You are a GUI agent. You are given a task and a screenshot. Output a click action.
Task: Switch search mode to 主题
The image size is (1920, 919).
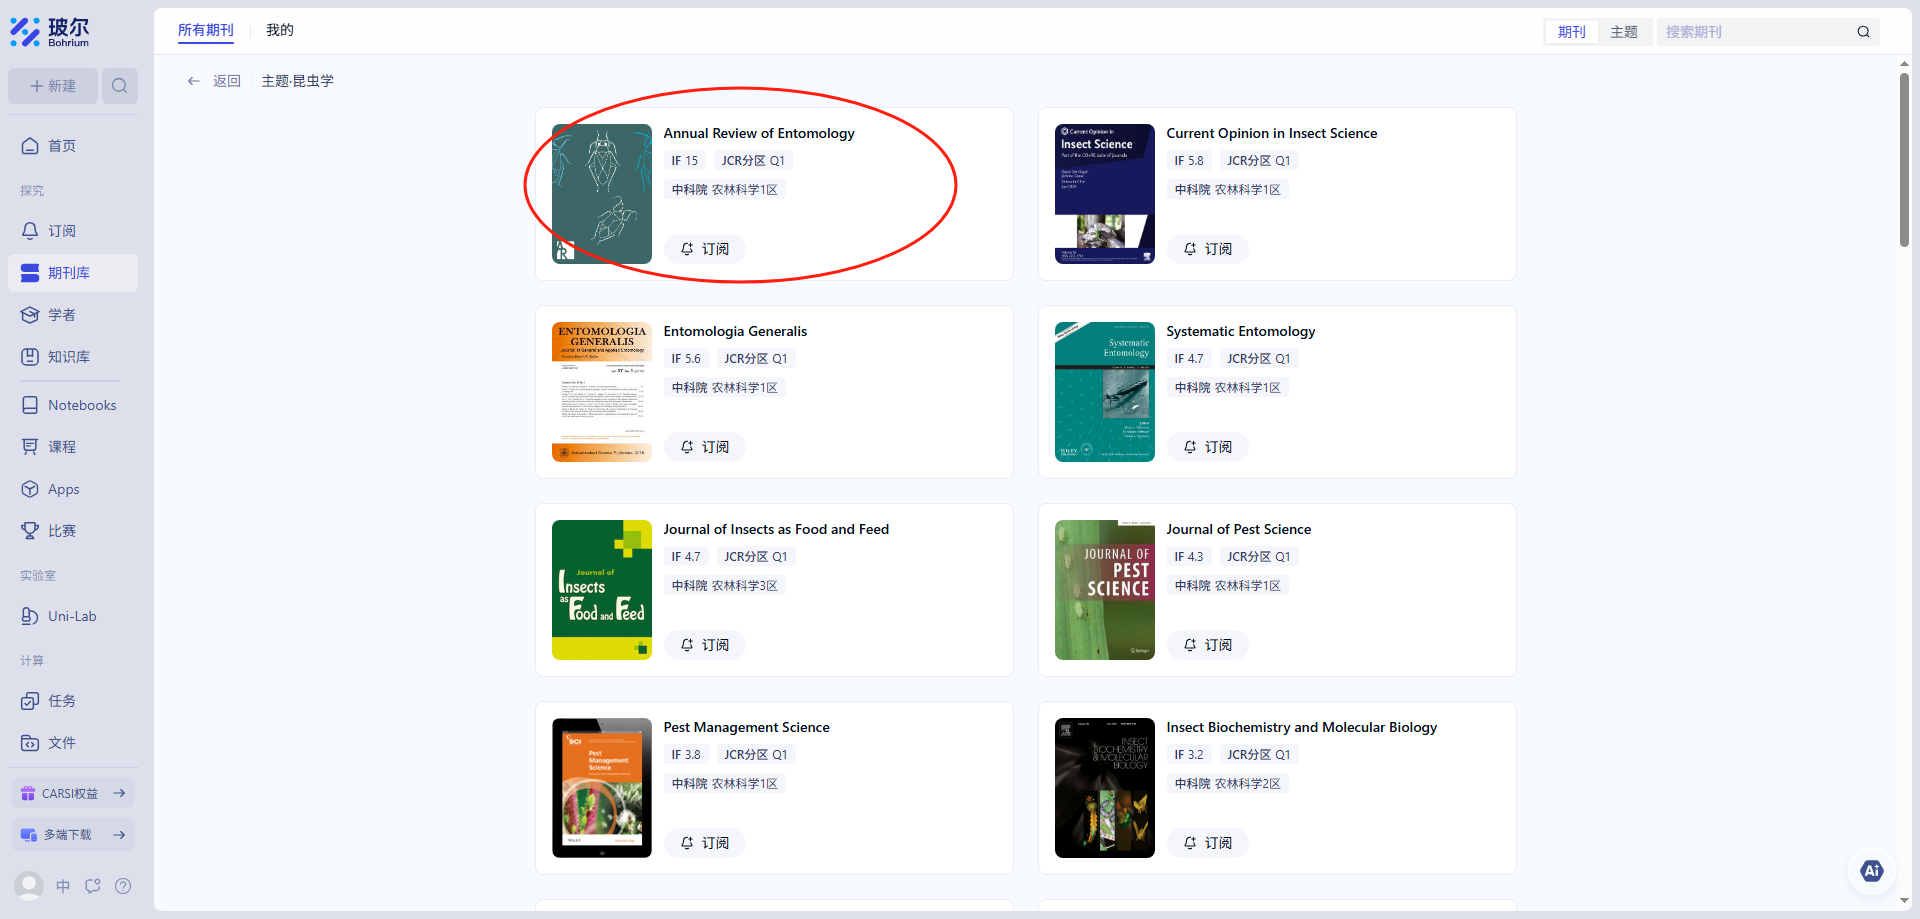[x=1623, y=32]
